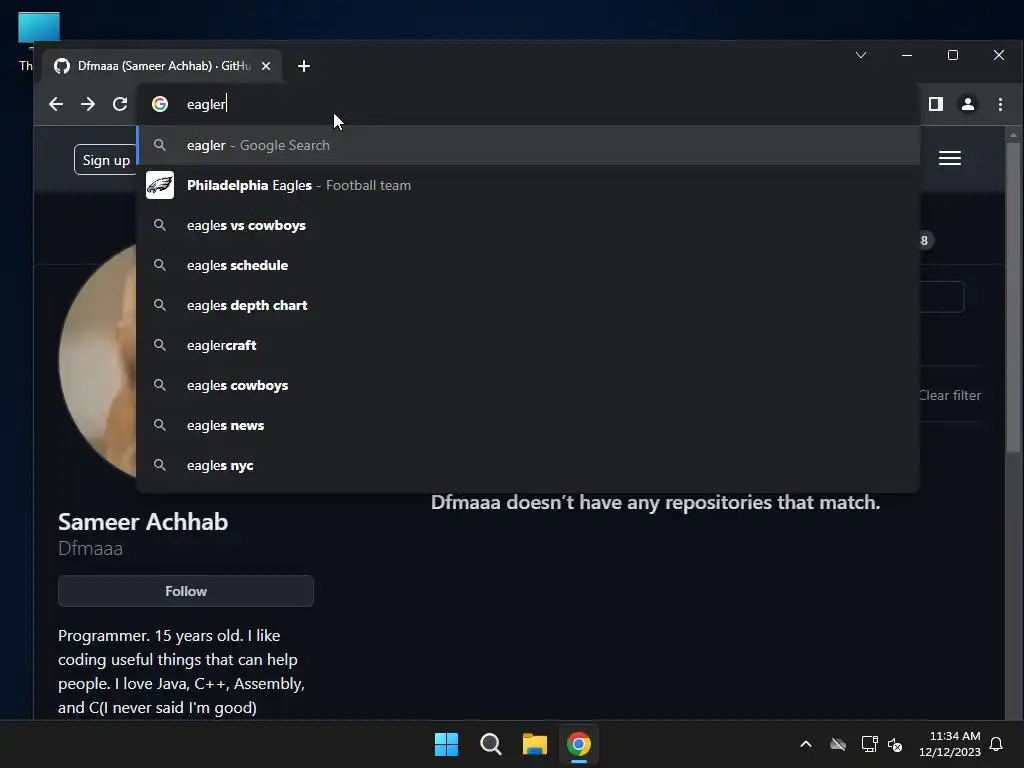1024x768 pixels.
Task: Click the Clear filter link
Action: (950, 395)
